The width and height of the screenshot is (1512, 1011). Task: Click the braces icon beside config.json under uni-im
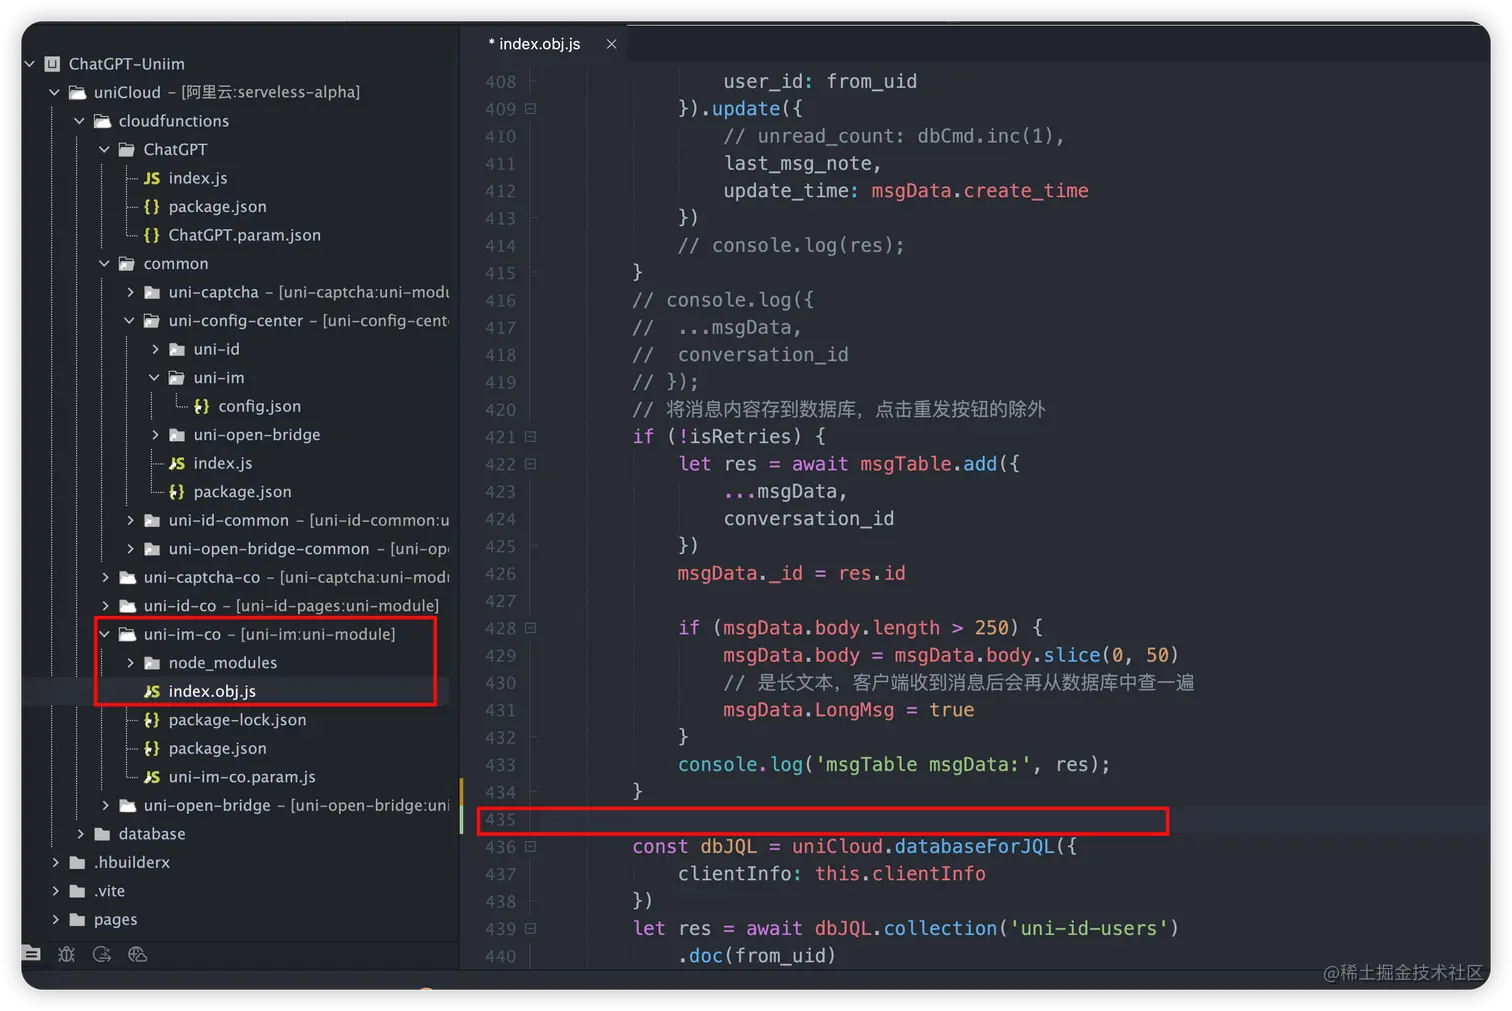point(199,406)
